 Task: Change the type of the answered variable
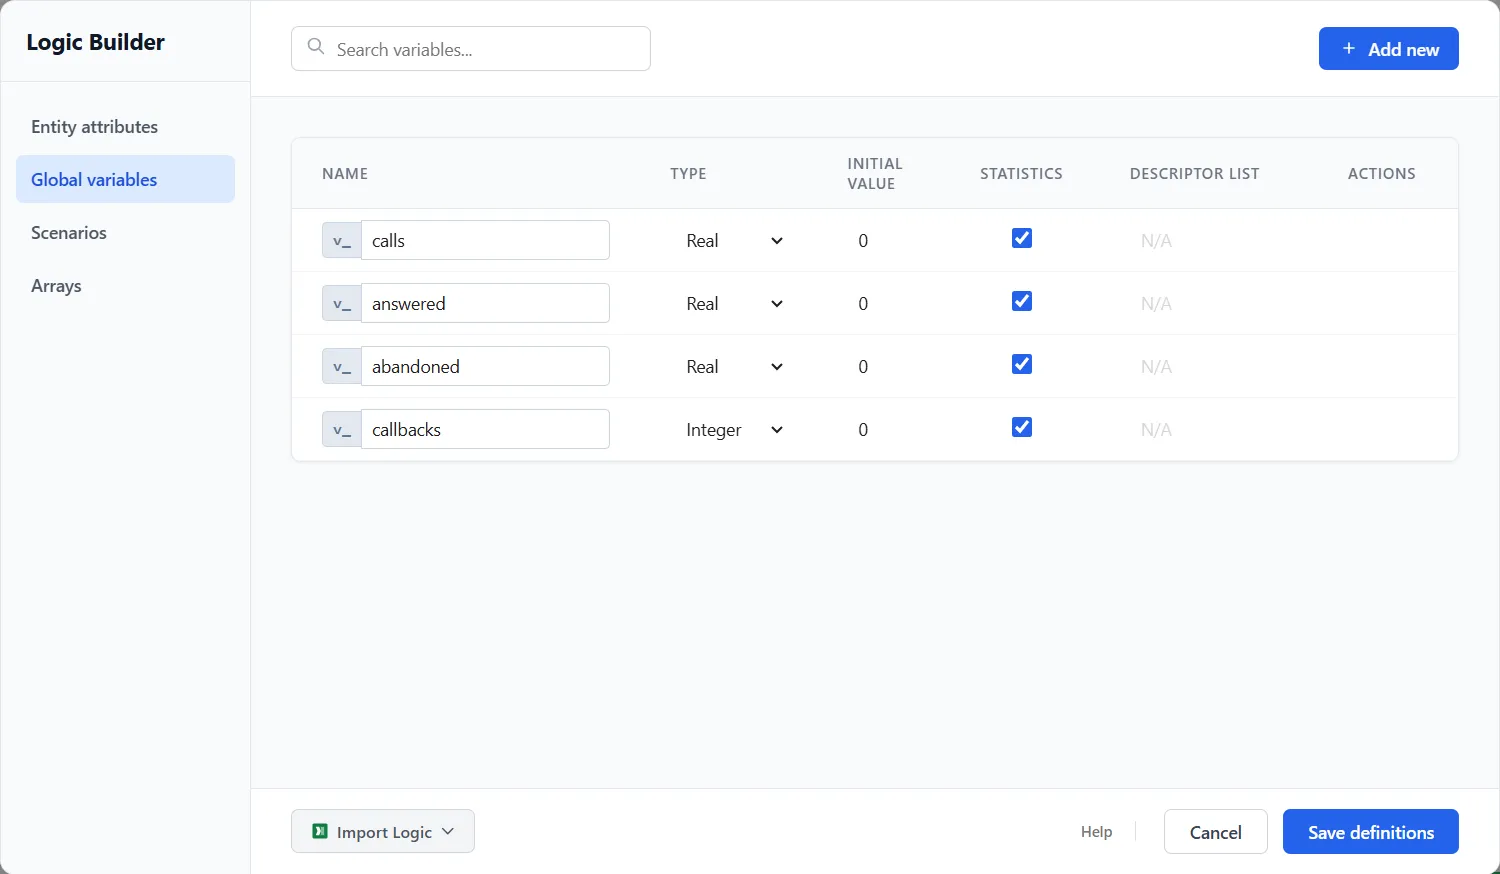[x=735, y=304]
